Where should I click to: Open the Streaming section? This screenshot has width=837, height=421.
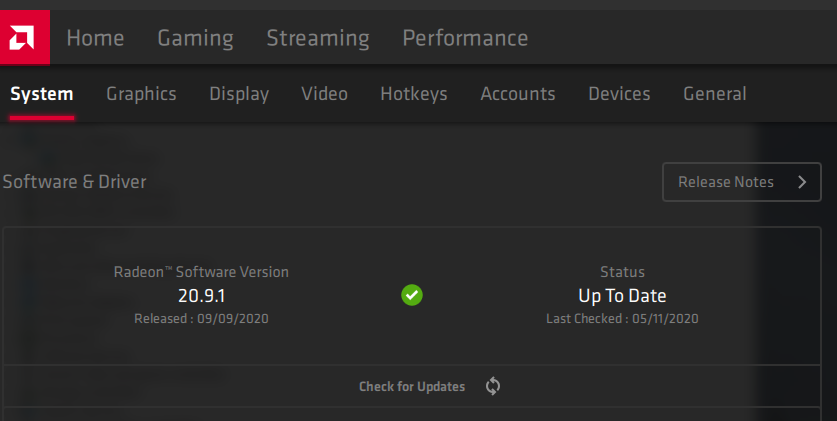pyautogui.click(x=318, y=38)
